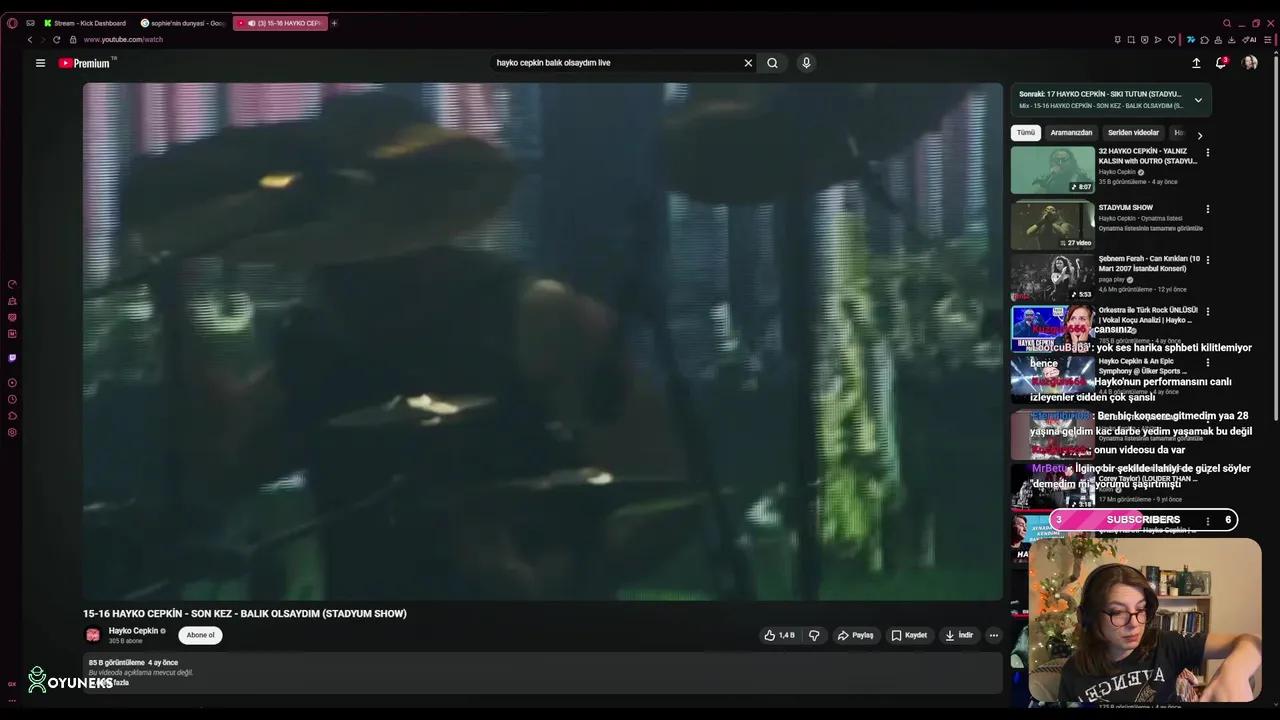The image size is (1280, 720).
Task: Open more actions three-dot menu under video
Action: coord(993,635)
